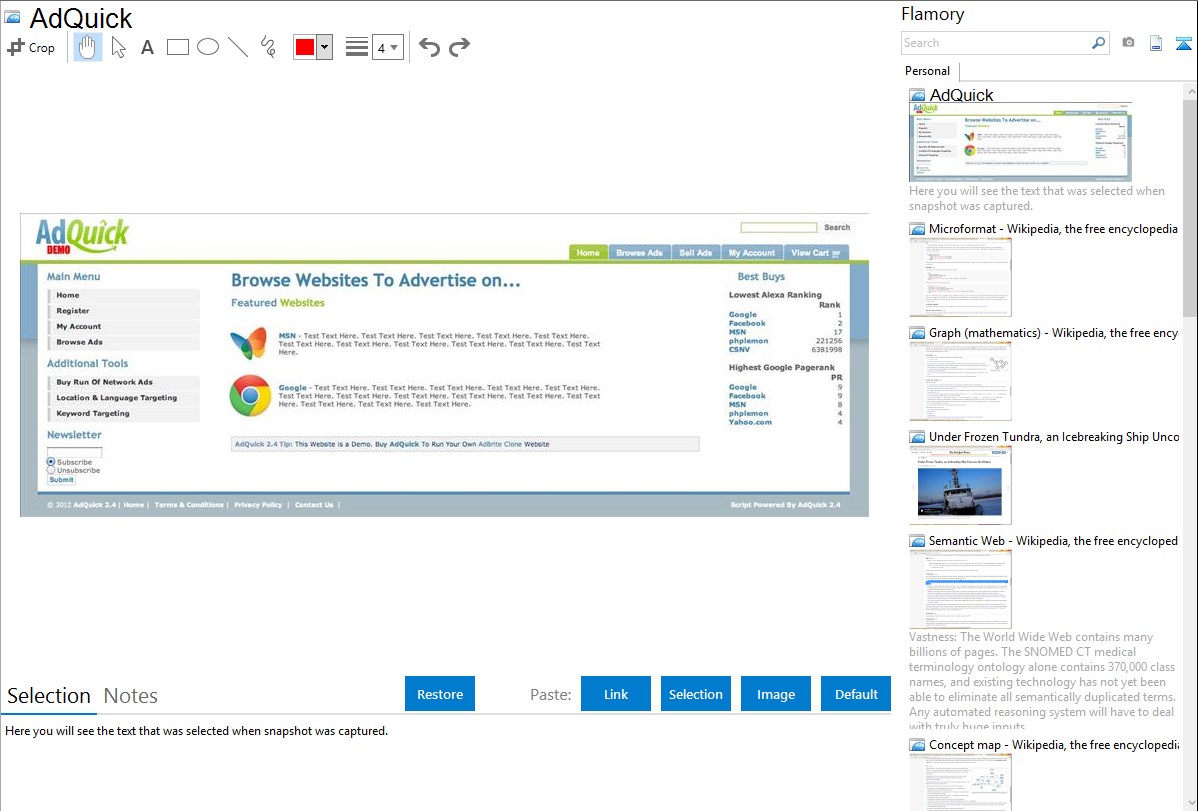Open the Personal tab

(928, 70)
